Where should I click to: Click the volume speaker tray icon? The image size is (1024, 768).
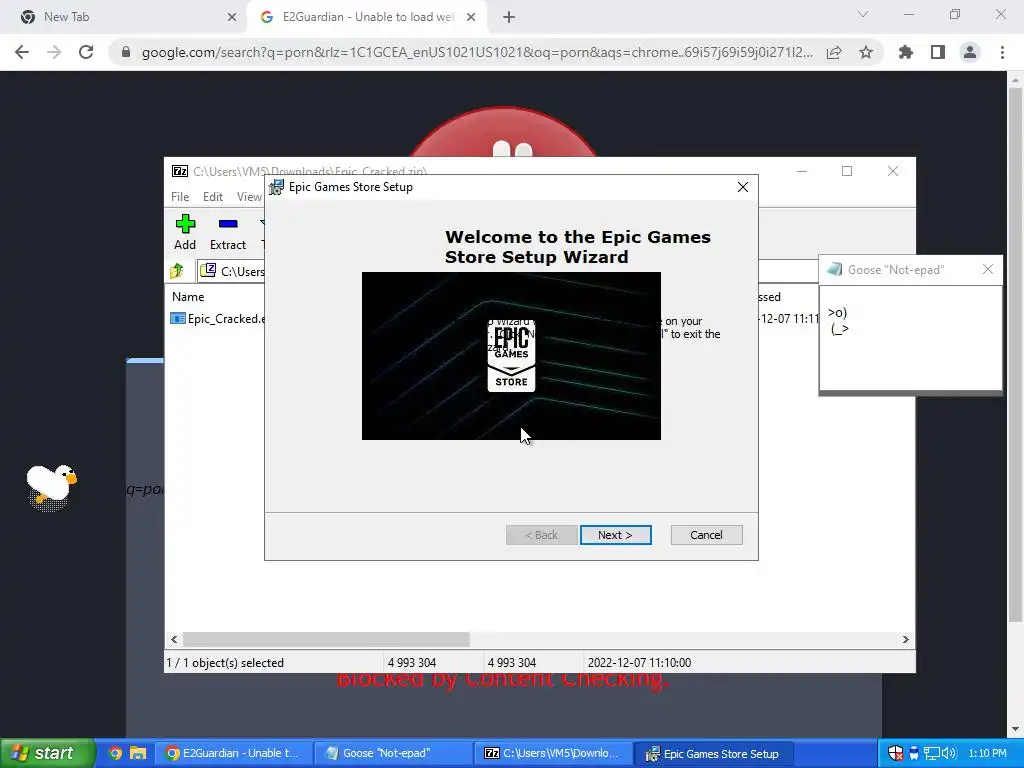949,753
